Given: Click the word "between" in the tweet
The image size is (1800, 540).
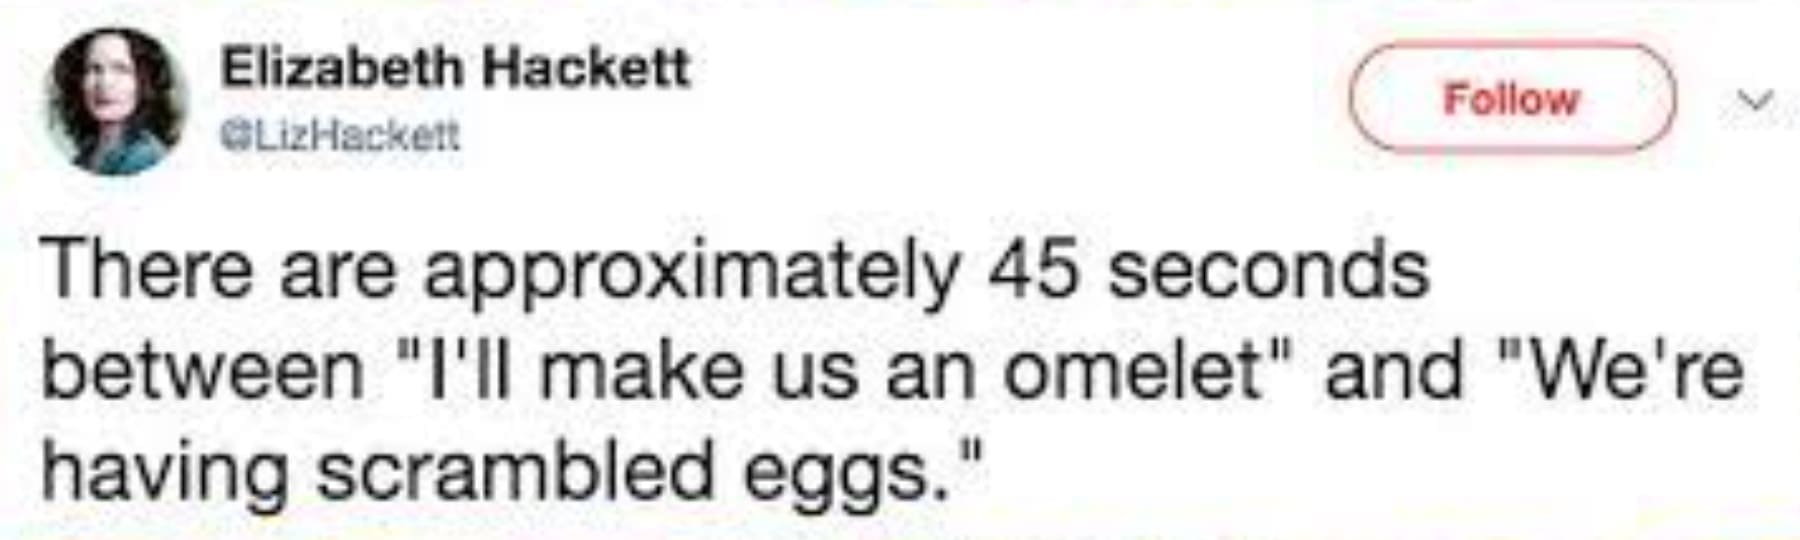Looking at the screenshot, I should point(202,371).
